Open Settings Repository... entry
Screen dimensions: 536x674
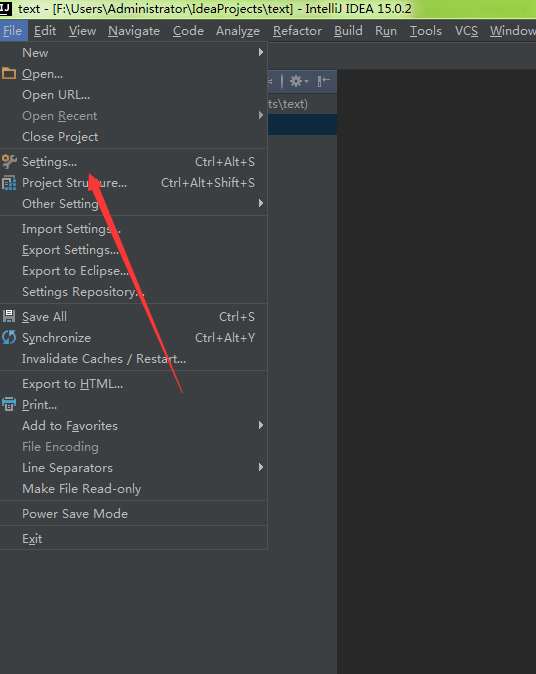point(133,292)
